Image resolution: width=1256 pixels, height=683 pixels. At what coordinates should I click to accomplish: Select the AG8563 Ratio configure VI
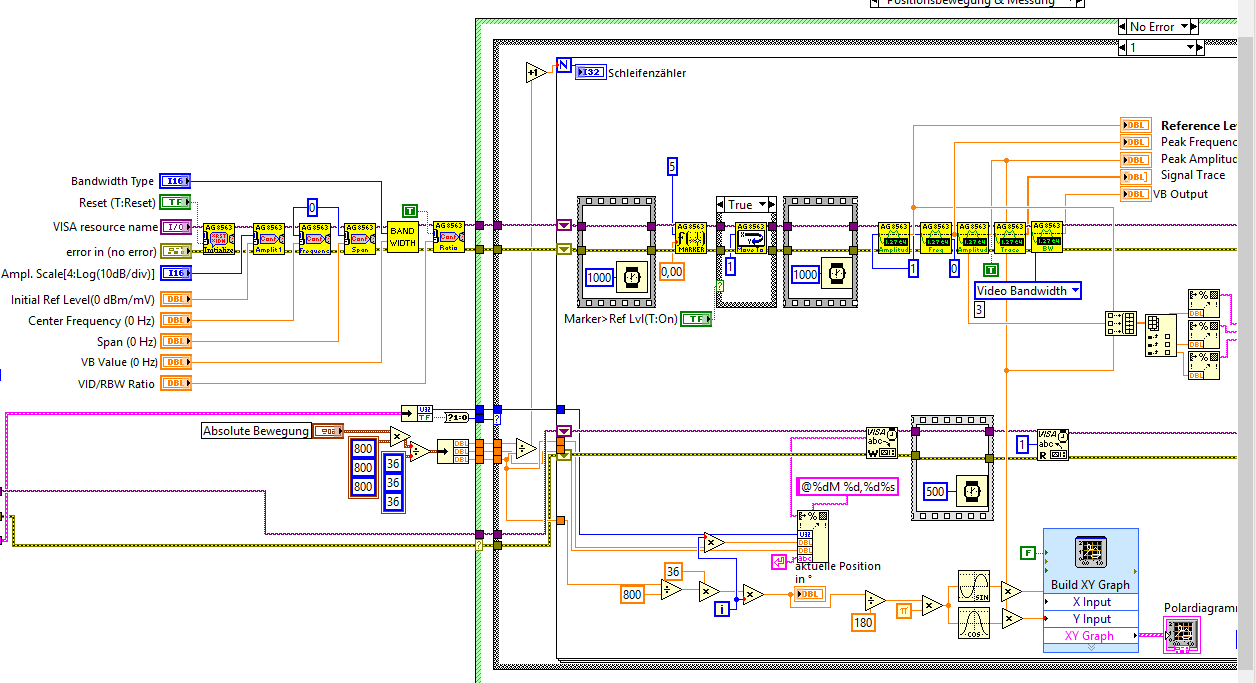tap(449, 238)
